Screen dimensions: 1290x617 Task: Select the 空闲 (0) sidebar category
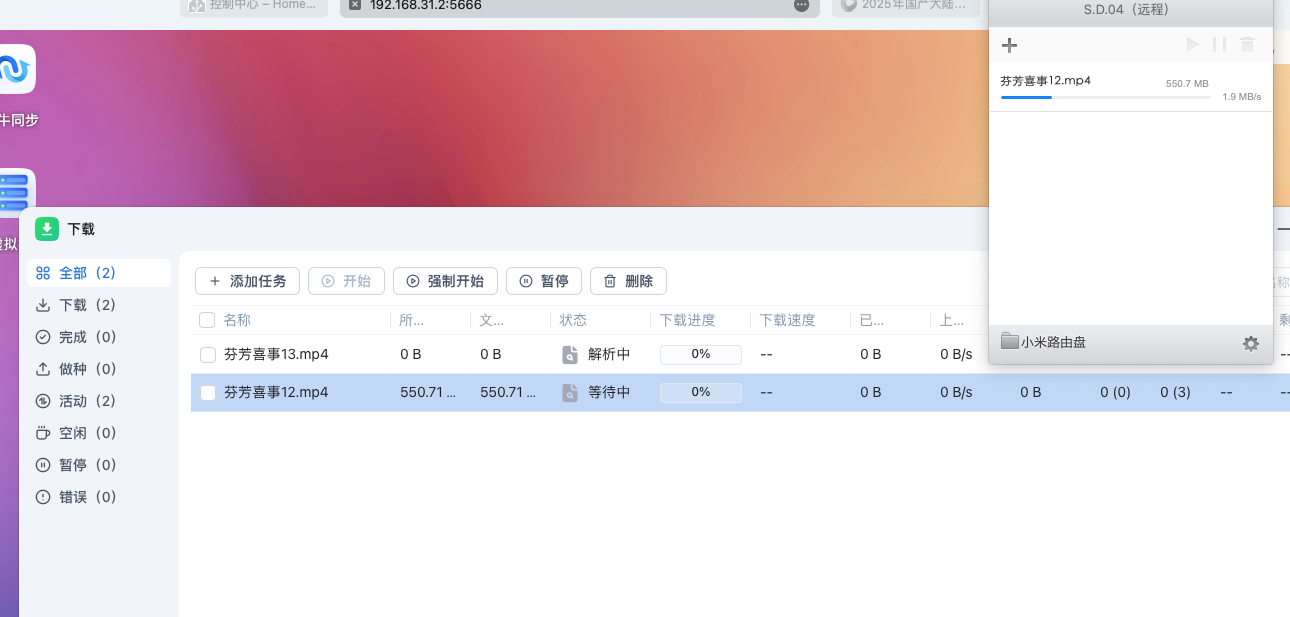99,433
